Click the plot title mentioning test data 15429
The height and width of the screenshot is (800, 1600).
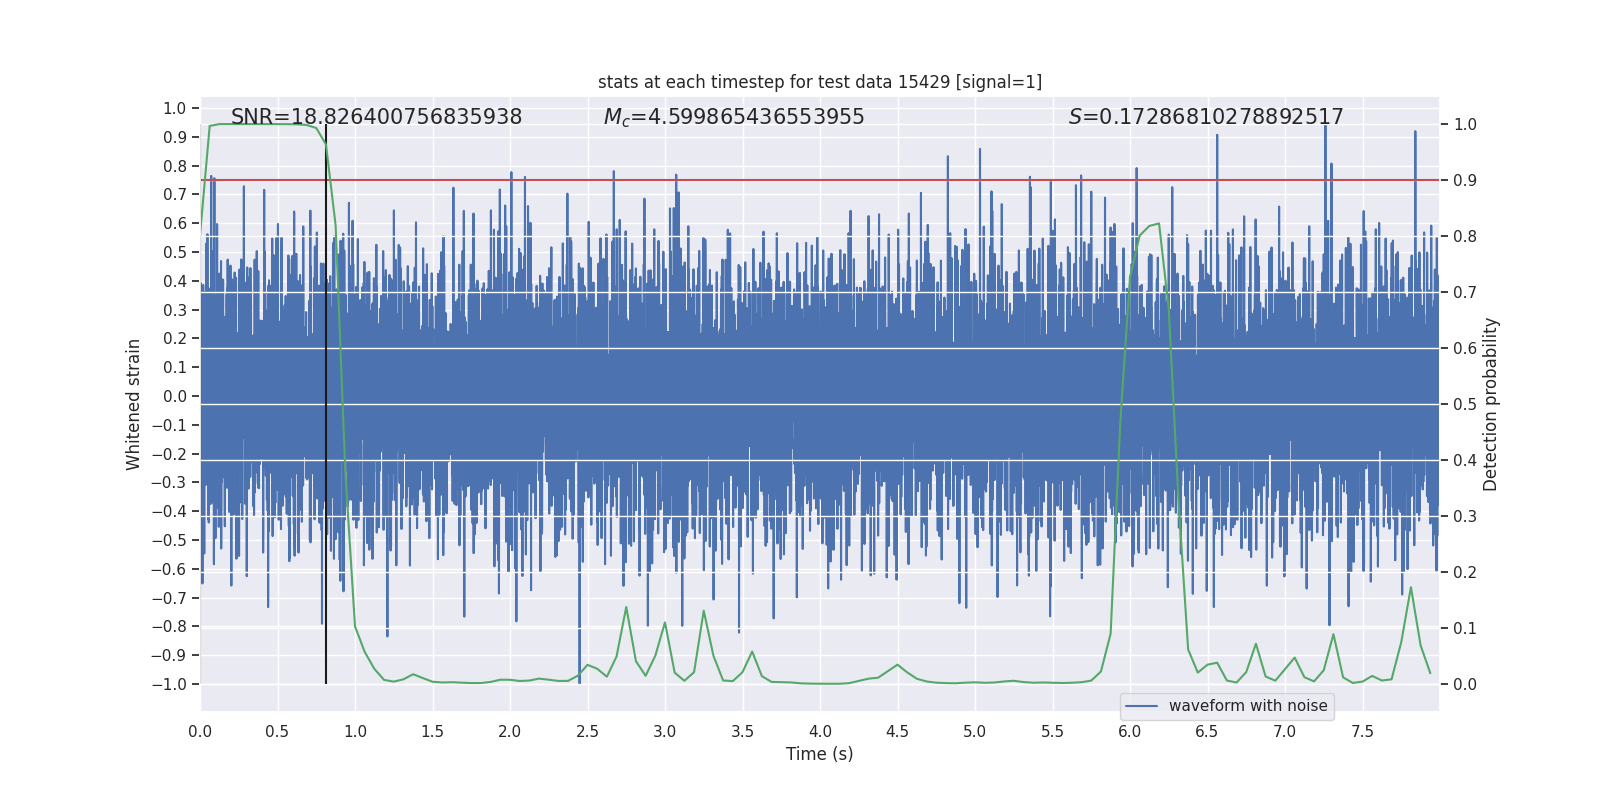(x=820, y=82)
